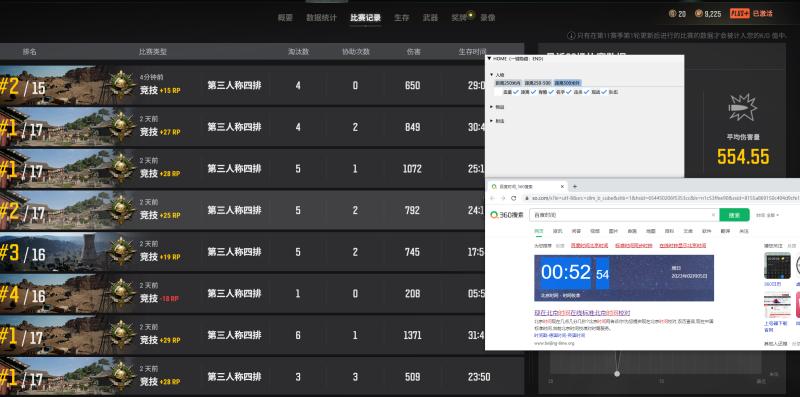The width and height of the screenshot is (800, 397).
Task: Select the 比赛记录 match history tab
Action: click(365, 17)
